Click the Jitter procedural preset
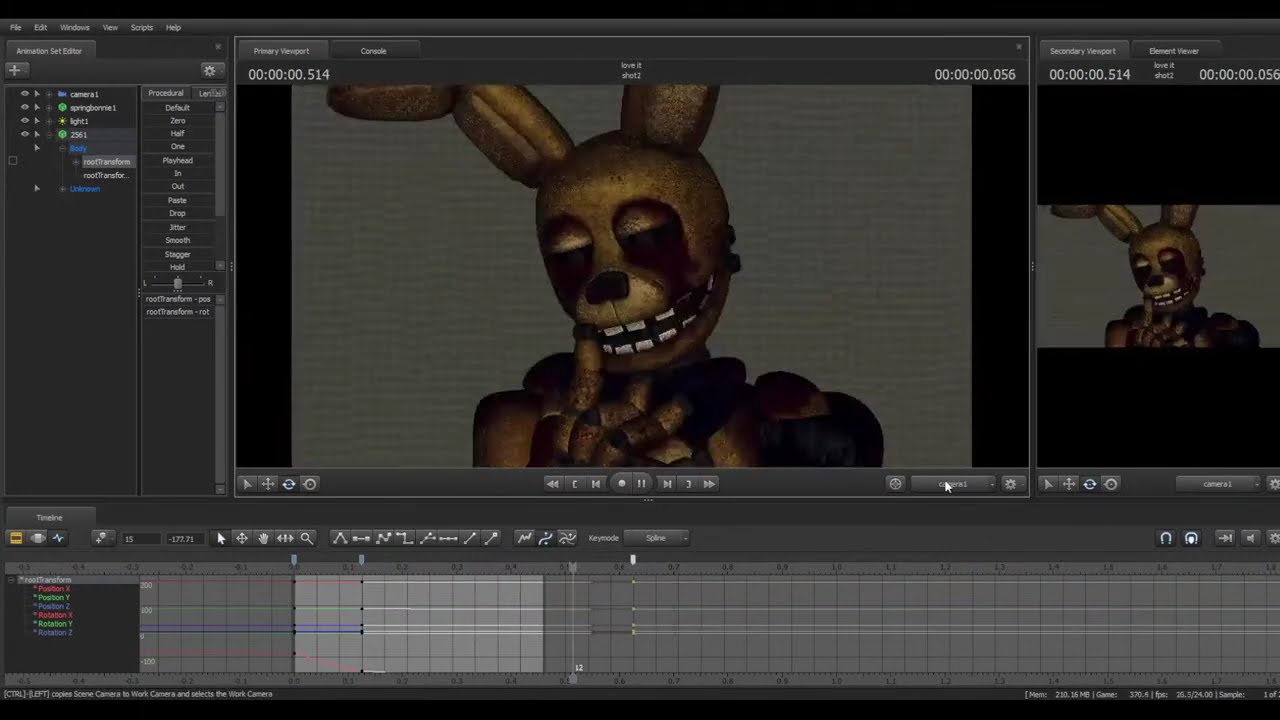Screen dimensions: 1280x720 pyautogui.click(x=177, y=227)
